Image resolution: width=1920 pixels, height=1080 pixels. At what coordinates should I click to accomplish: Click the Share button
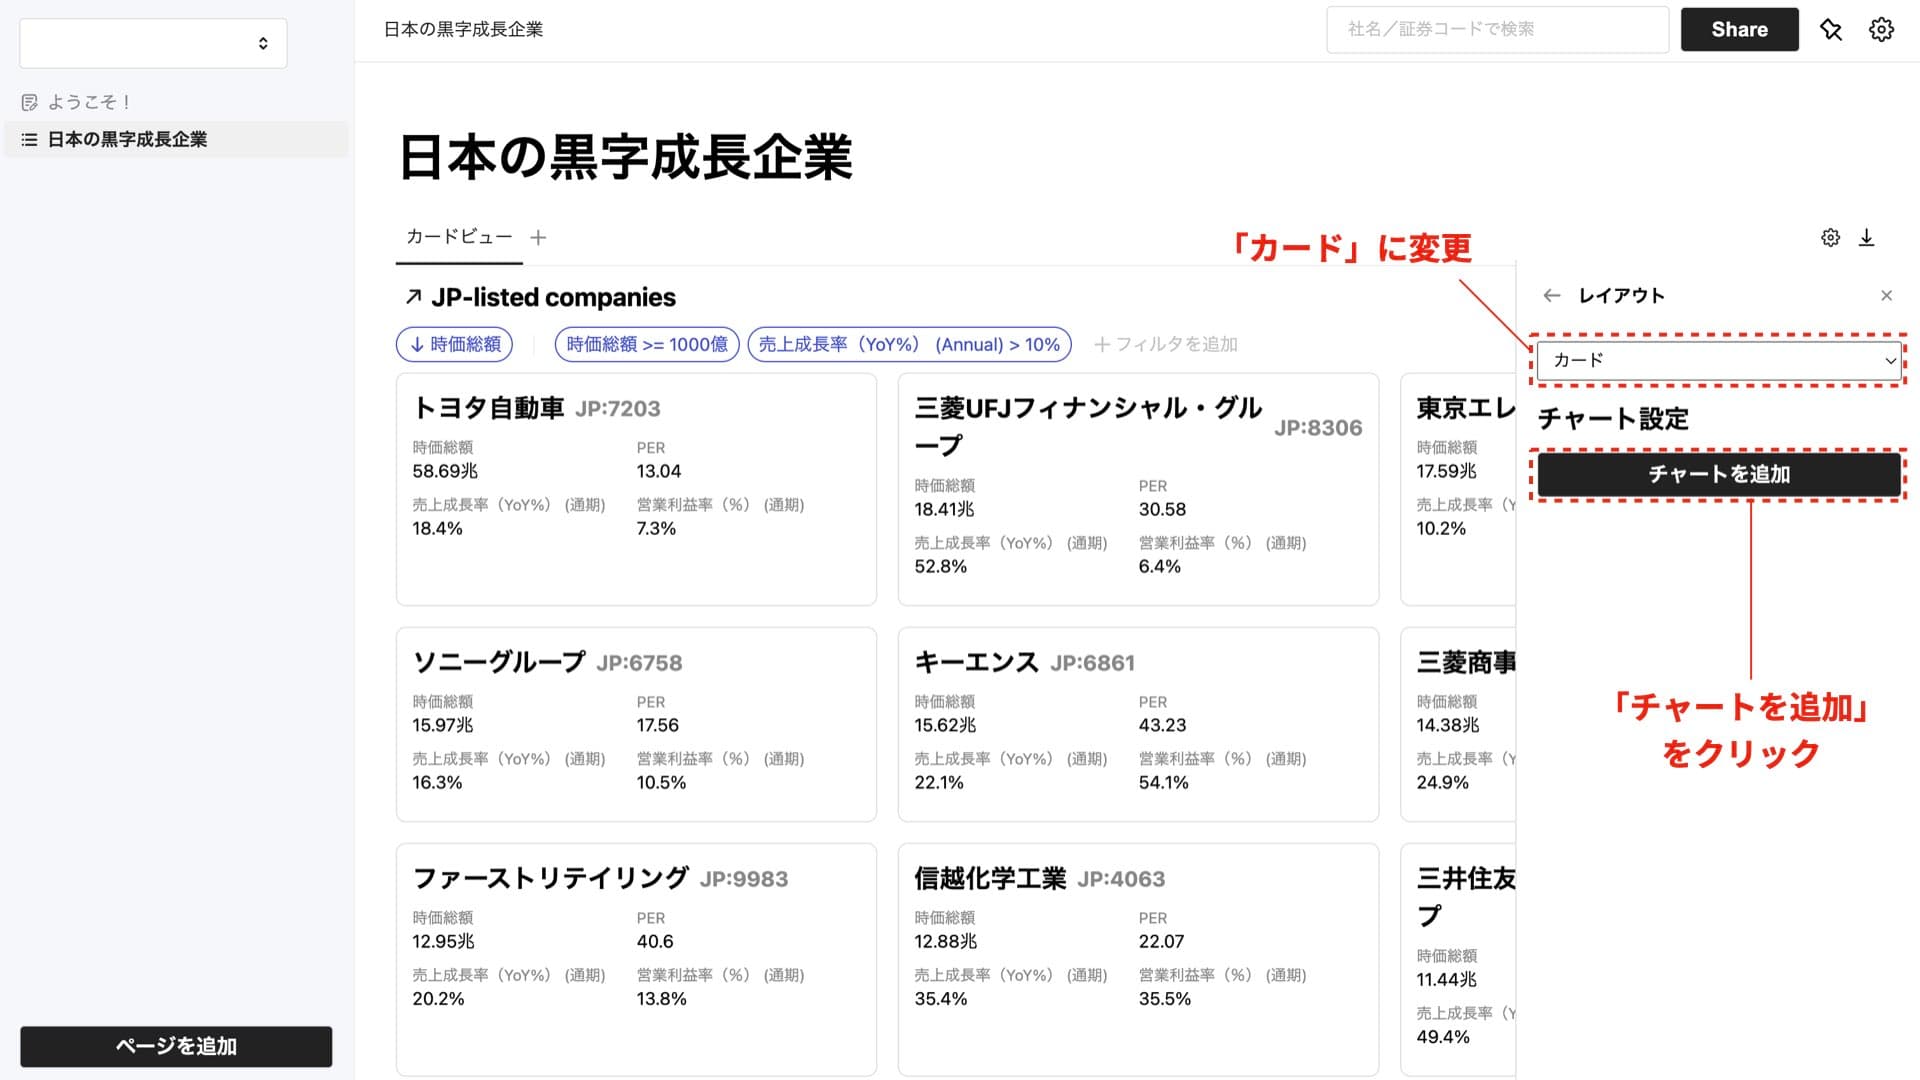click(x=1739, y=30)
